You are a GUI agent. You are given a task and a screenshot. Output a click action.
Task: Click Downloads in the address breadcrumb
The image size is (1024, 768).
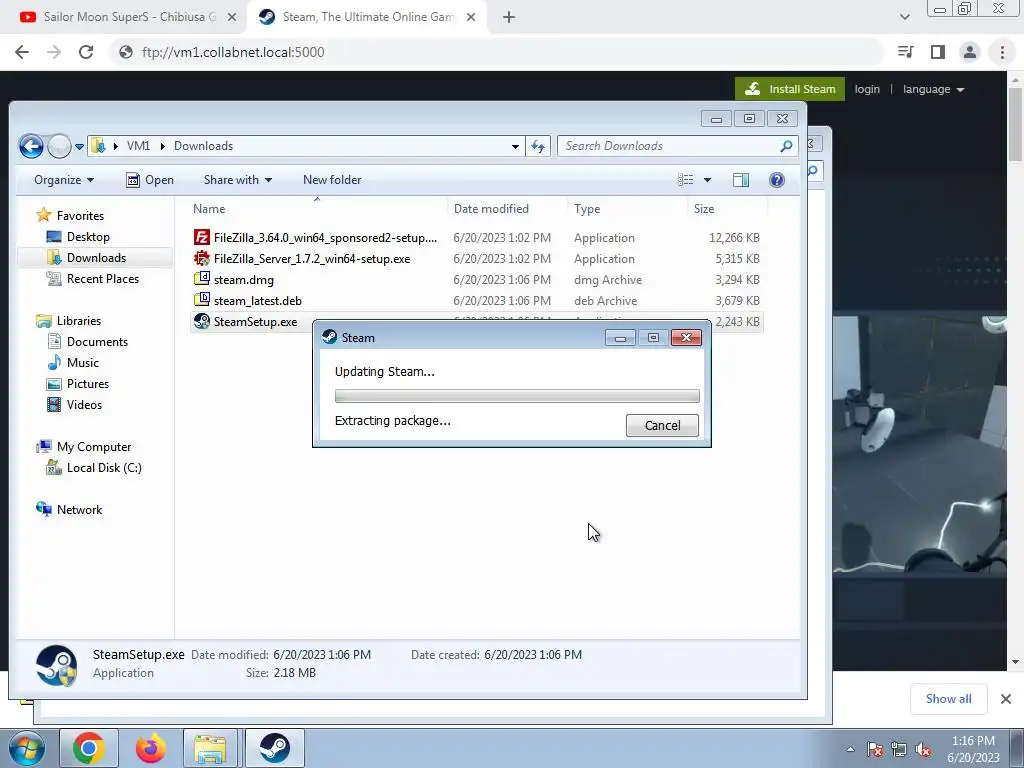pos(203,146)
